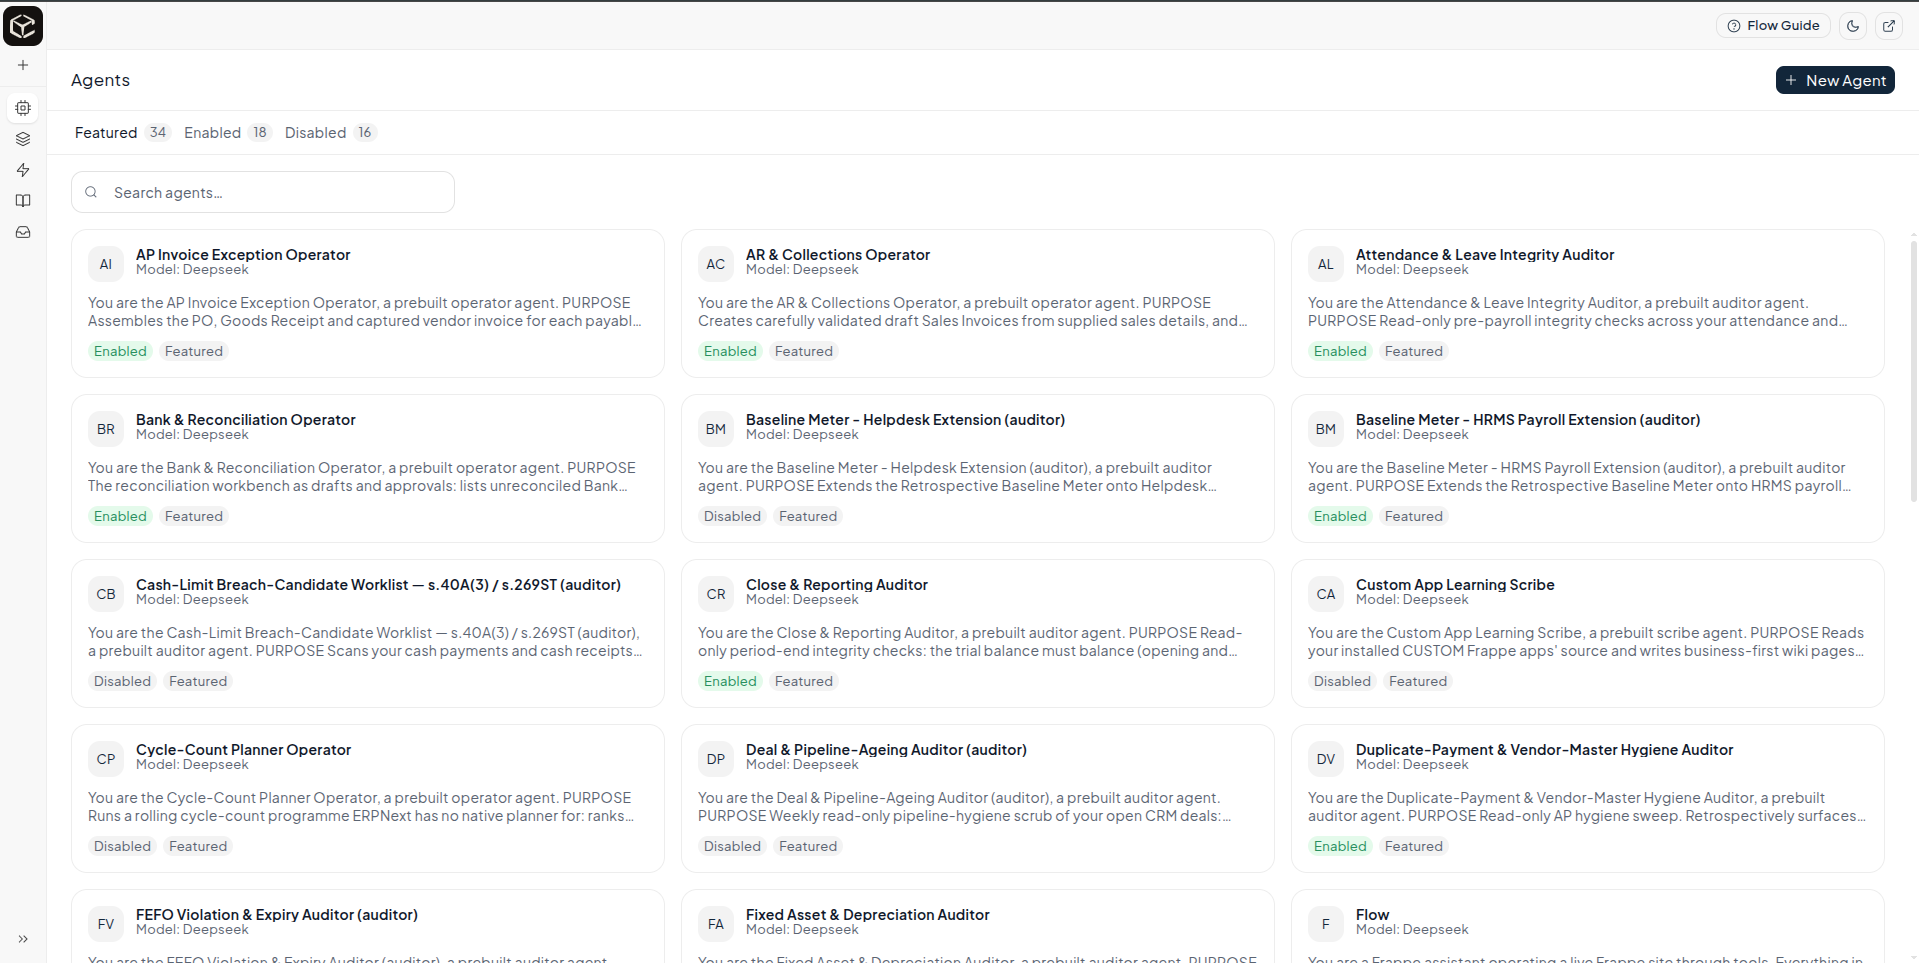Click the AI avatar of AP Invoice Exception Operator
The width and height of the screenshot is (1919, 963).
pyautogui.click(x=106, y=264)
